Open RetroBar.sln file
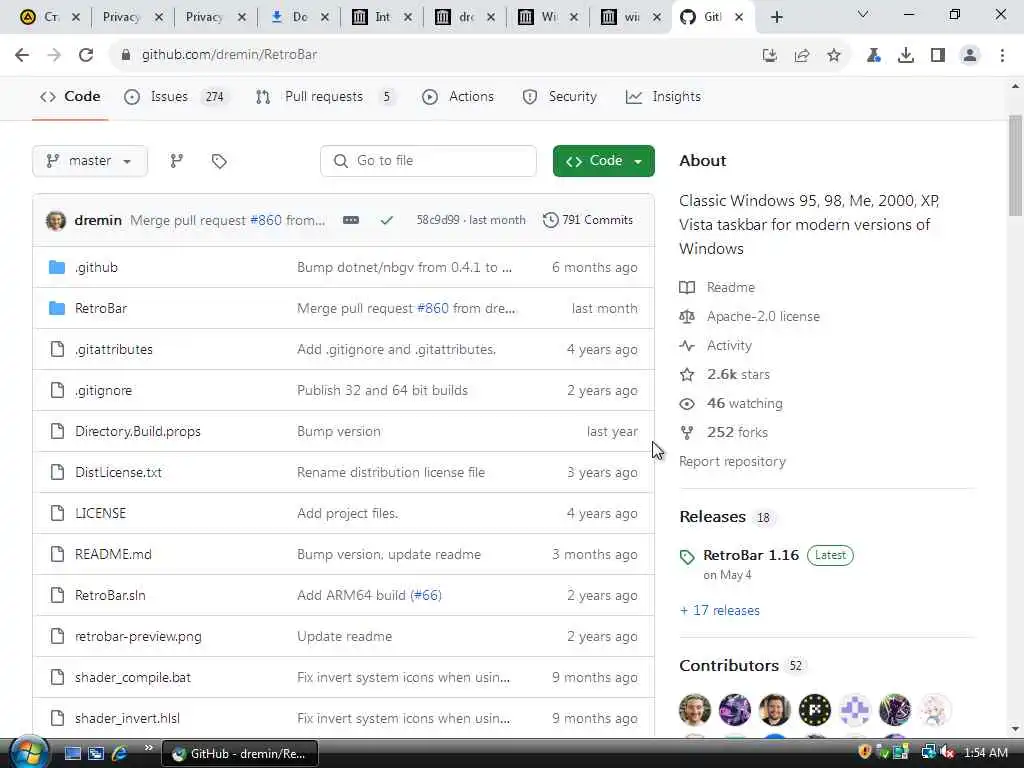The width and height of the screenshot is (1024, 768). [110, 596]
